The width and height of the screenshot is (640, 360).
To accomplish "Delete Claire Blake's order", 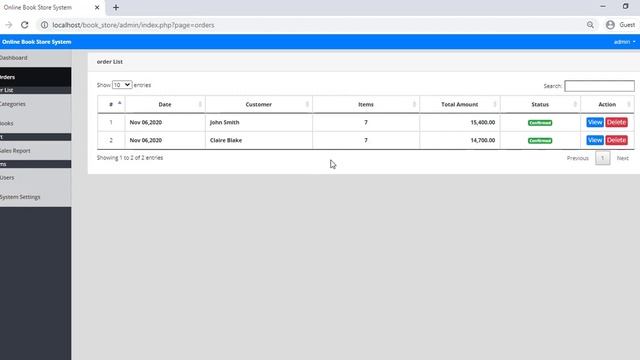I will pyautogui.click(x=616, y=140).
